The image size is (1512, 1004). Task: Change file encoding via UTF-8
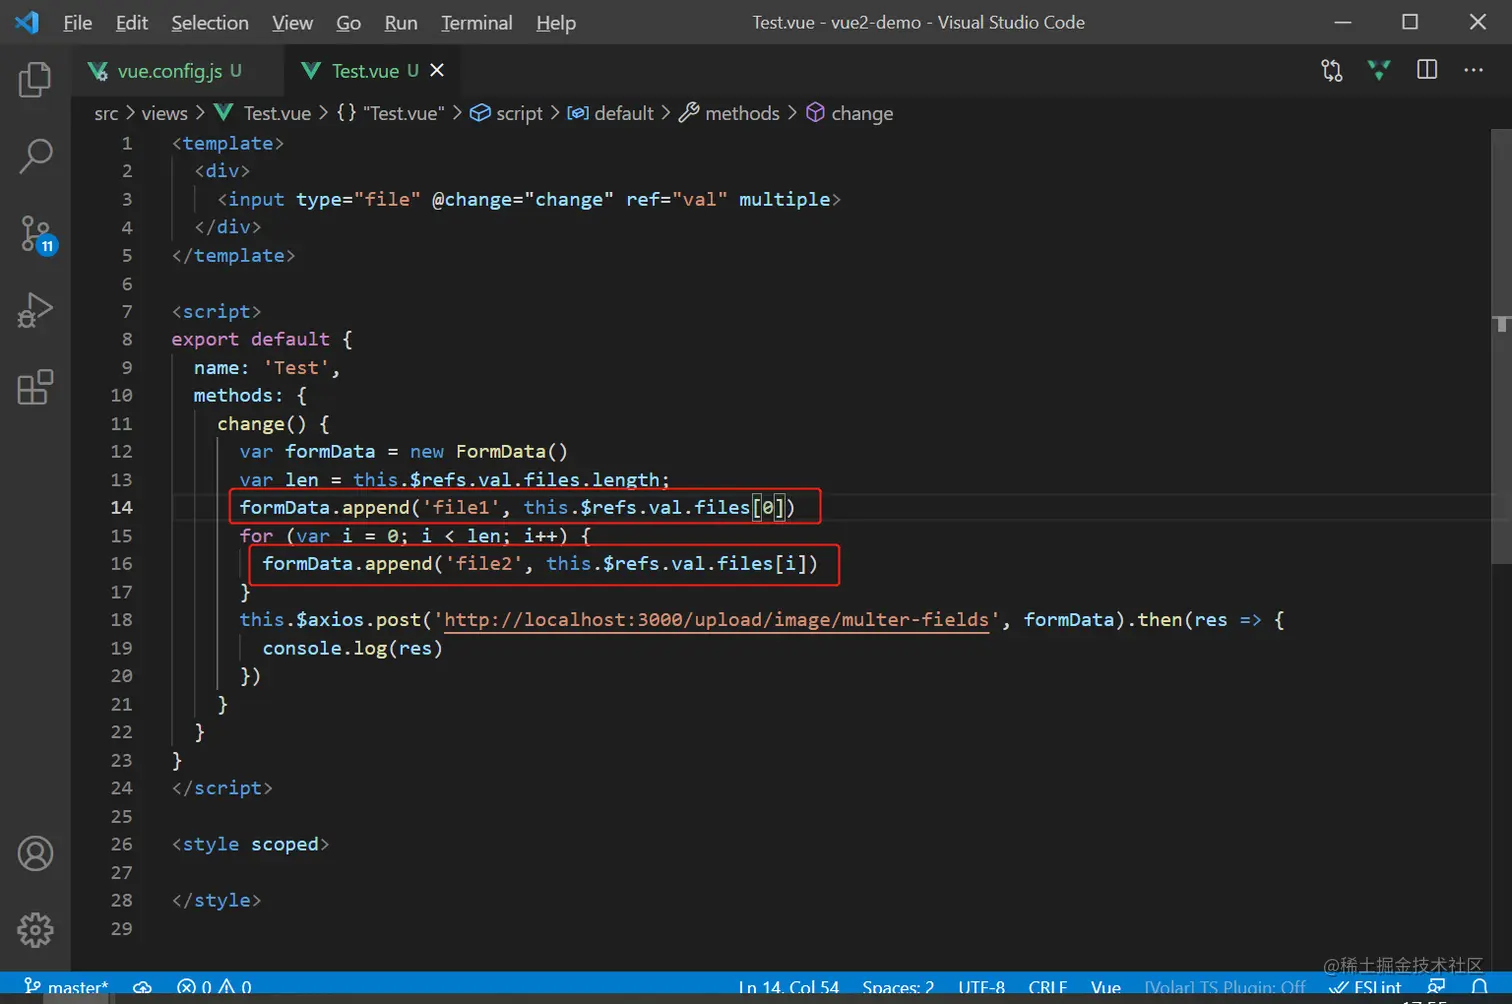coord(981,988)
